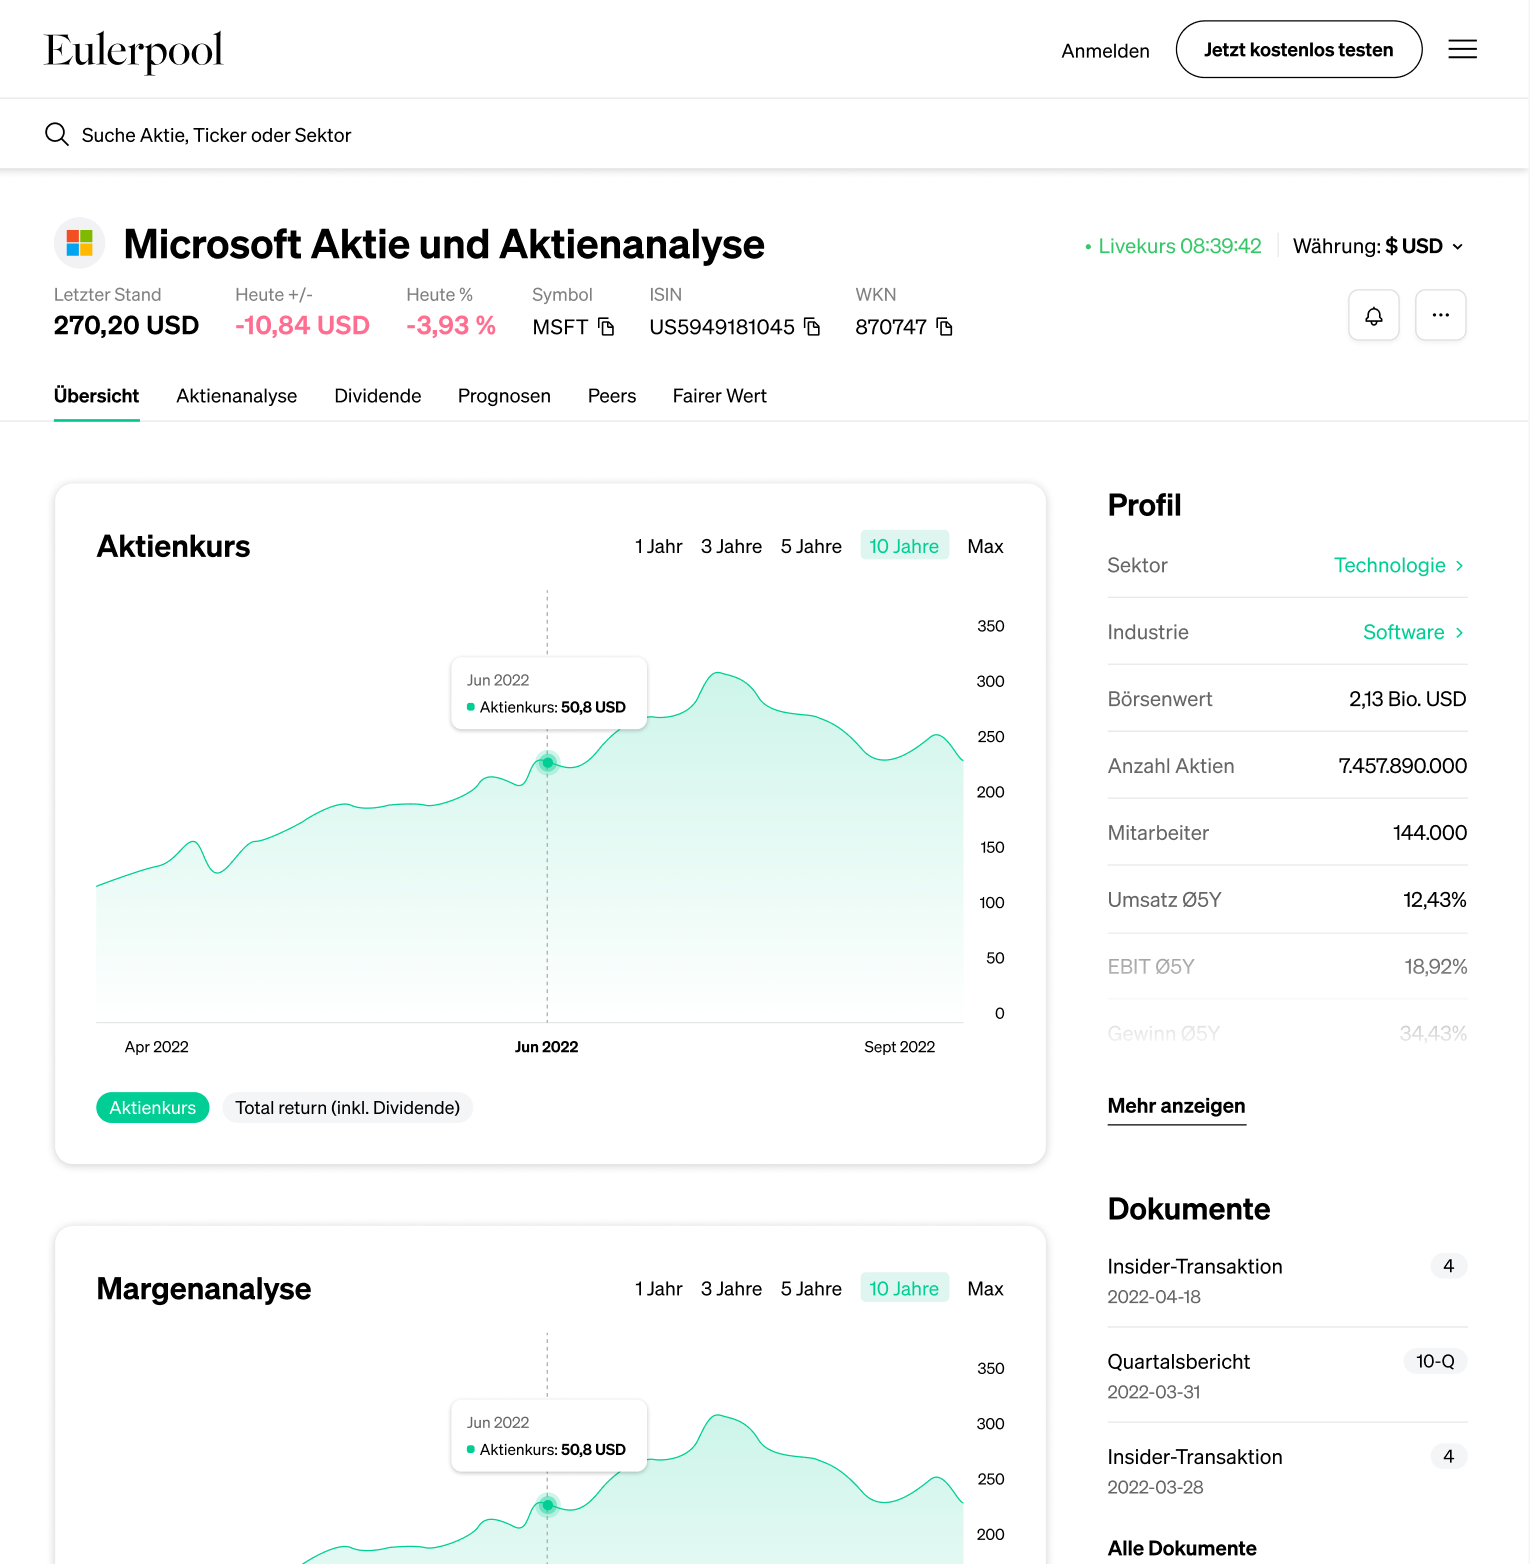Select 10 Jahre in Aktienkurs chart
The image size is (1530, 1564).
click(x=904, y=546)
